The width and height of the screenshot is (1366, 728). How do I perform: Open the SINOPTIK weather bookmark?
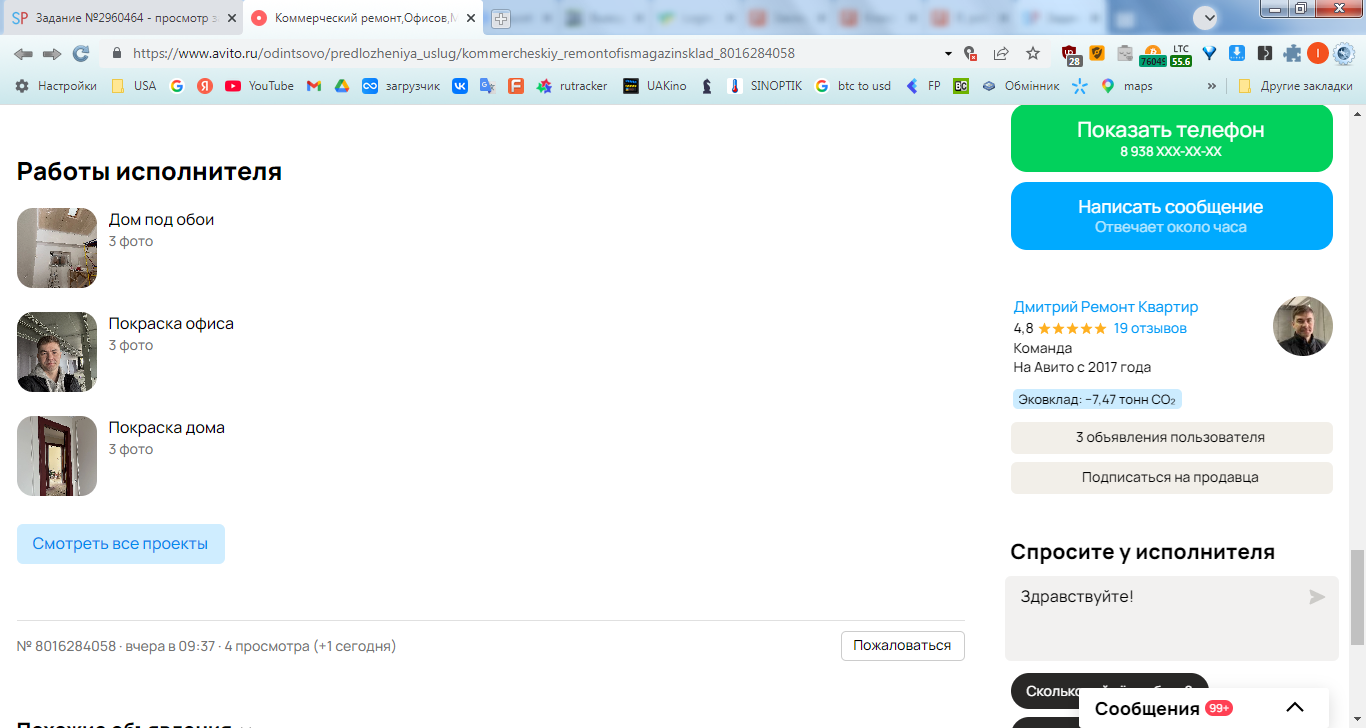[x=765, y=86]
